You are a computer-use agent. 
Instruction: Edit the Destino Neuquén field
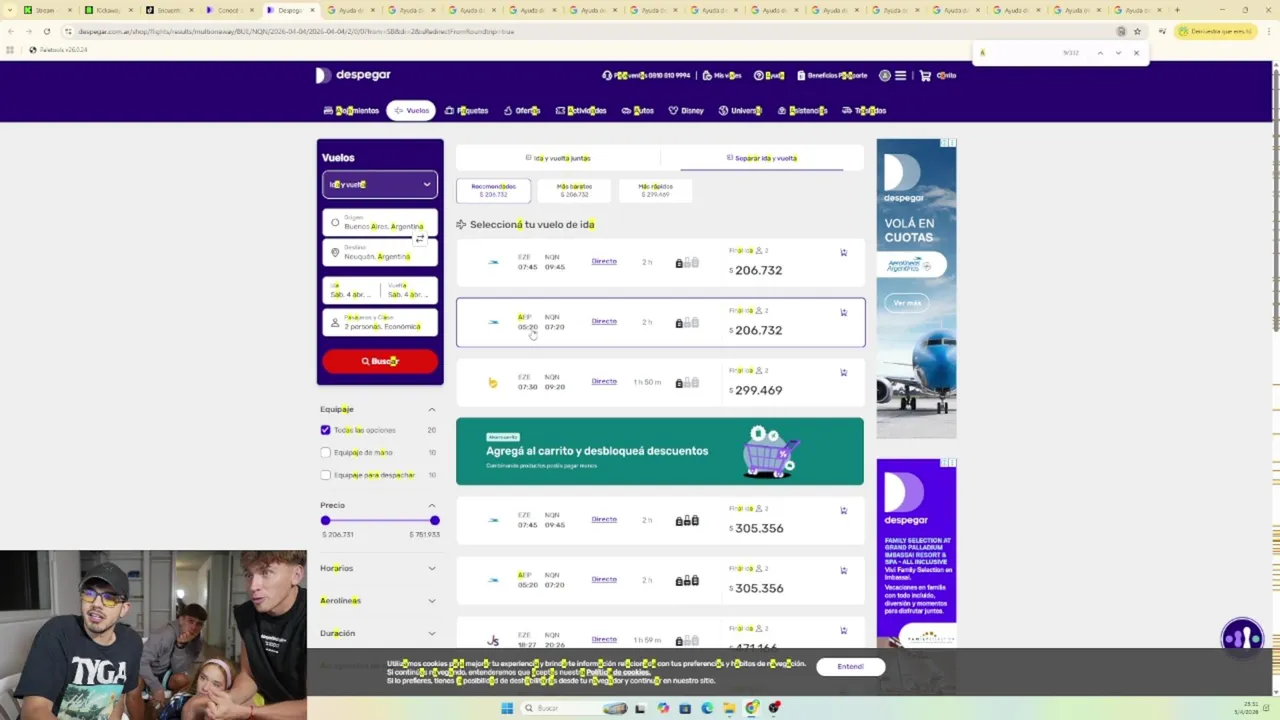click(x=380, y=253)
